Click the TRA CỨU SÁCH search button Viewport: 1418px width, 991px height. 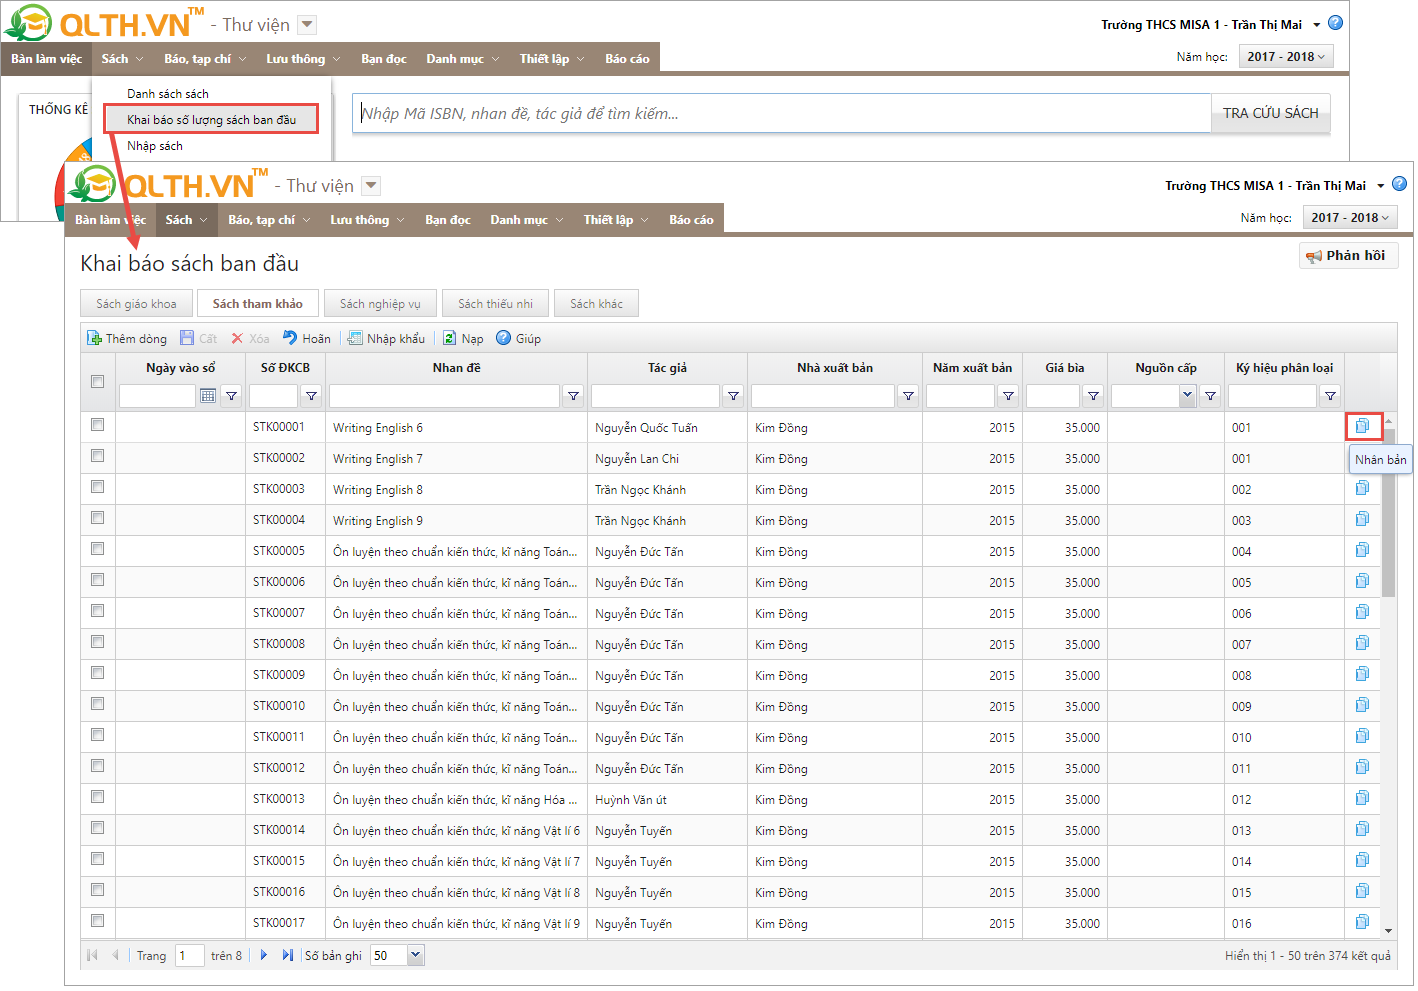pyautogui.click(x=1270, y=113)
